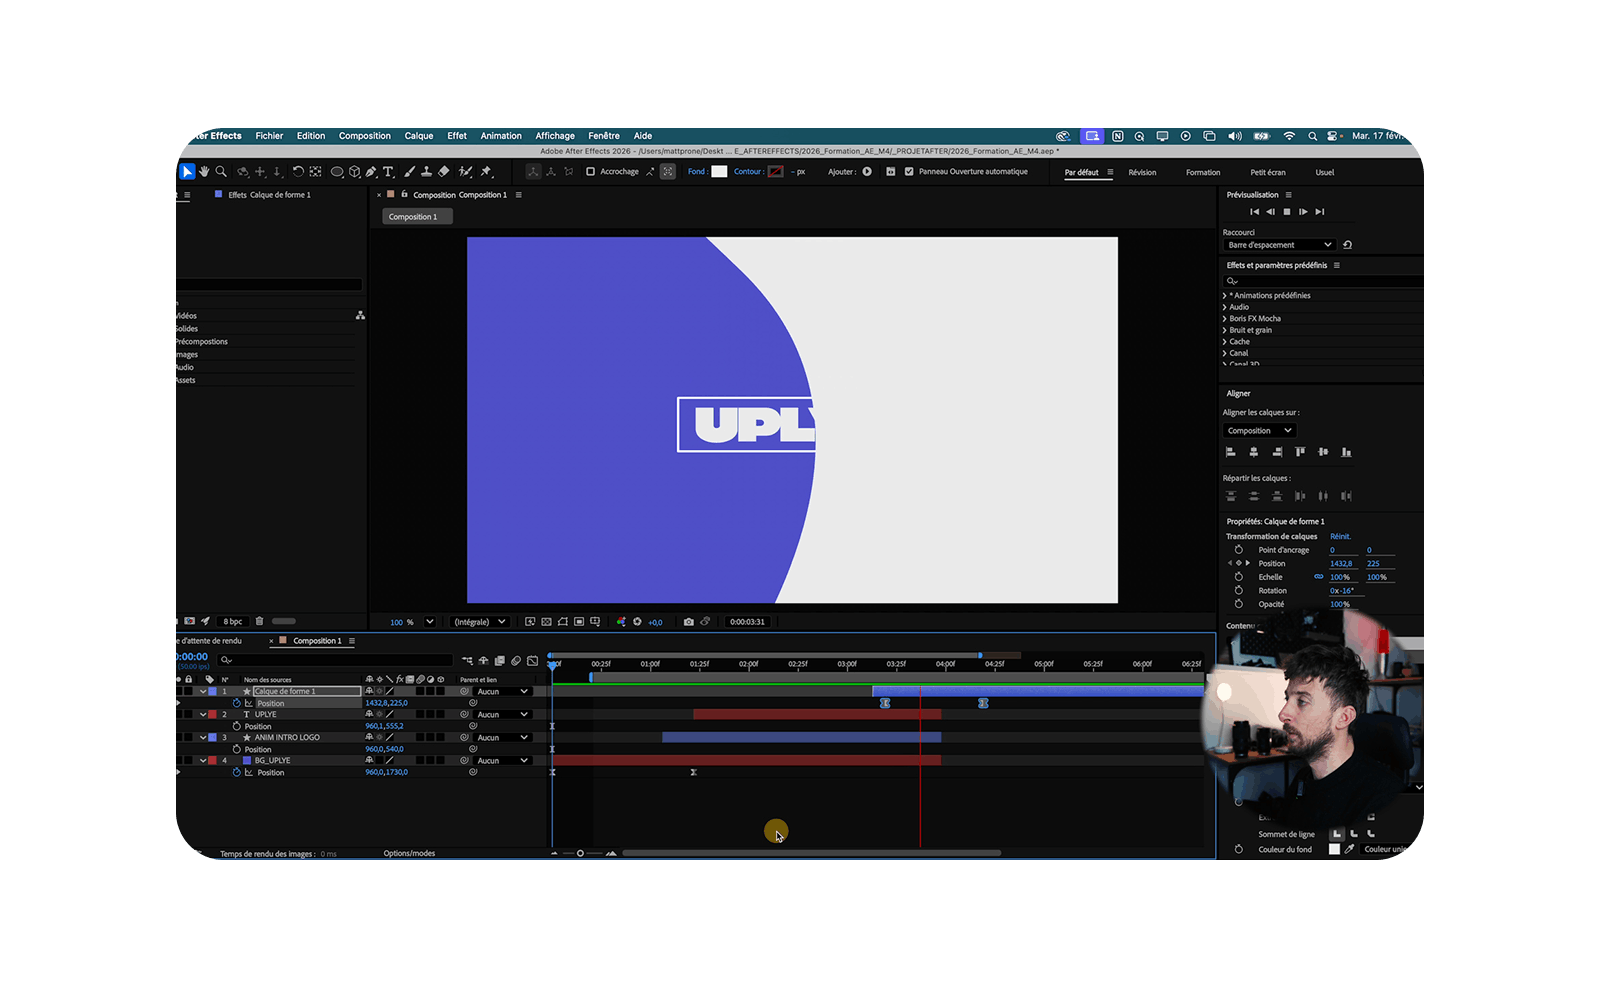Viewport: 1600px width, 992px height.
Task: Select the Clone Stamp tool
Action: point(426,172)
